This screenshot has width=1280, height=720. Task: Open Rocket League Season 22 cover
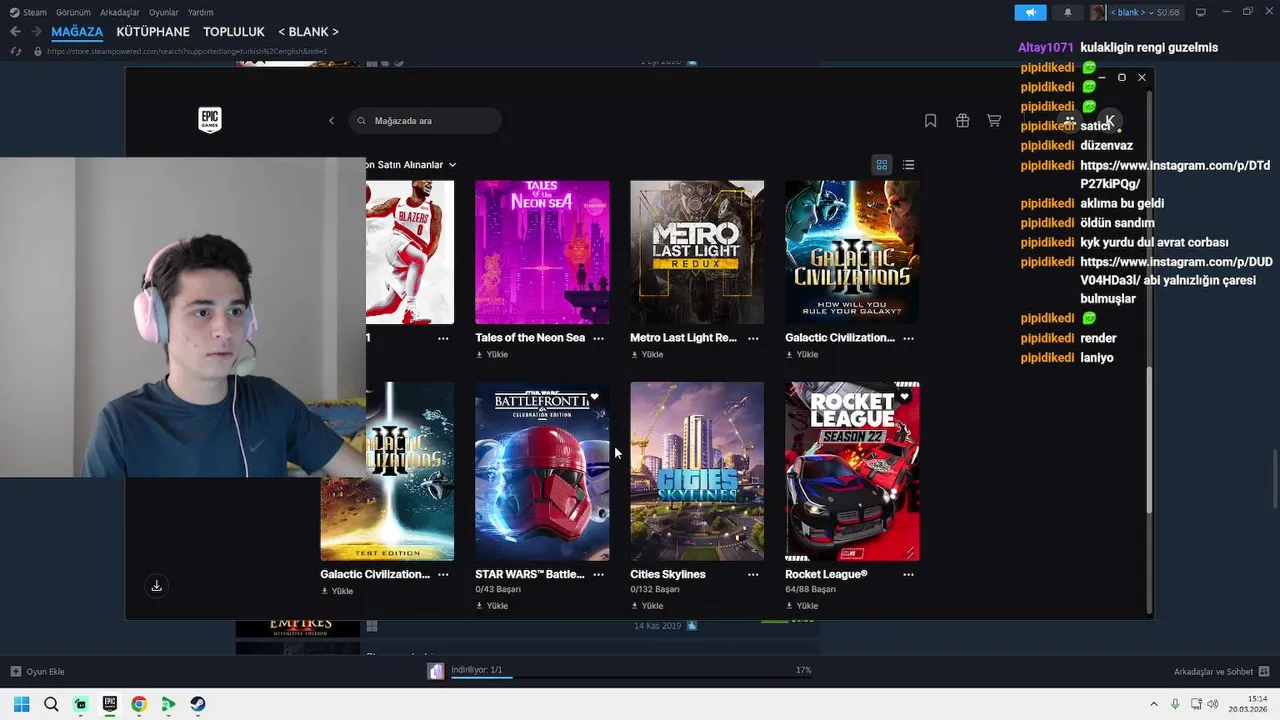coord(852,471)
